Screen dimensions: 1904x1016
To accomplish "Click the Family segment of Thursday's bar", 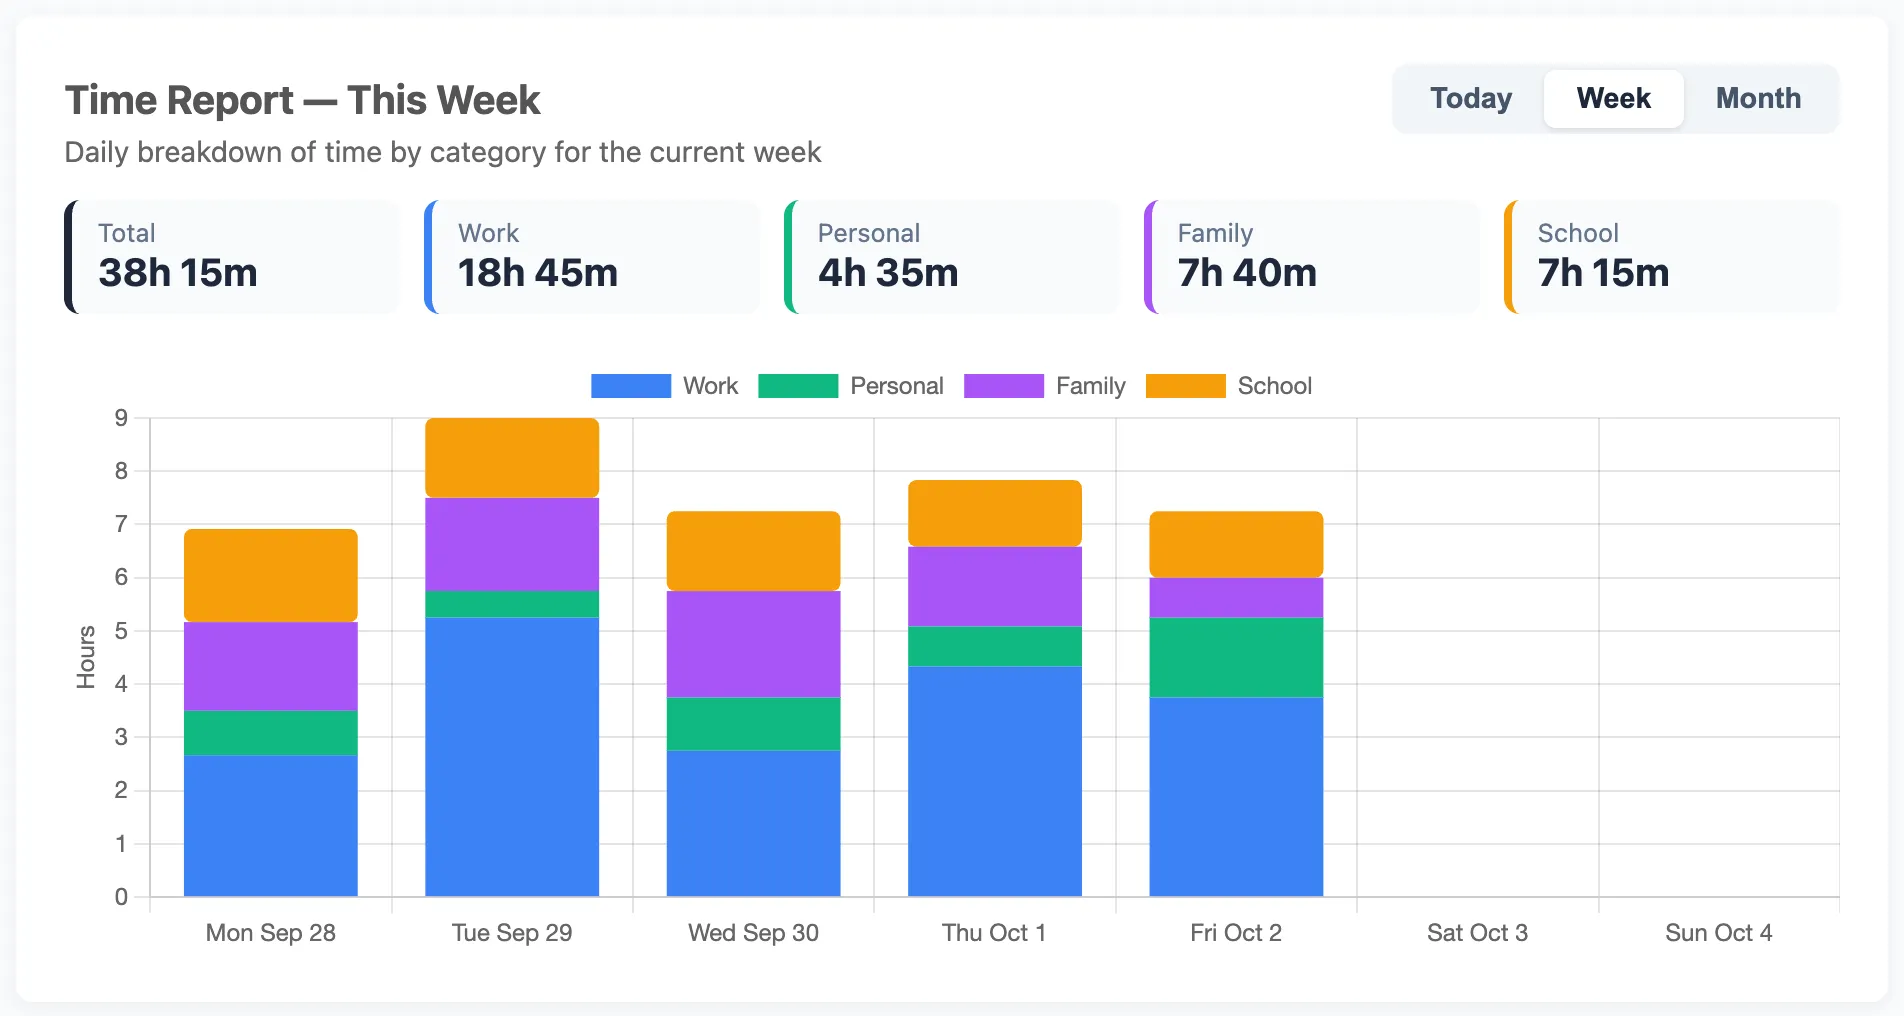I will (995, 586).
